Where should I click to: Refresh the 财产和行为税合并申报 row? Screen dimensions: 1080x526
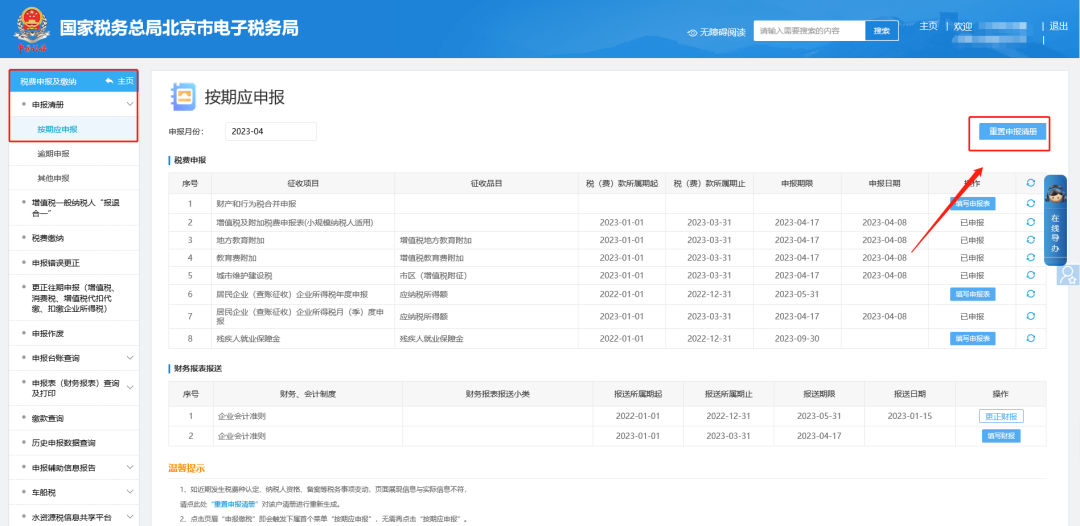[x=1030, y=203]
